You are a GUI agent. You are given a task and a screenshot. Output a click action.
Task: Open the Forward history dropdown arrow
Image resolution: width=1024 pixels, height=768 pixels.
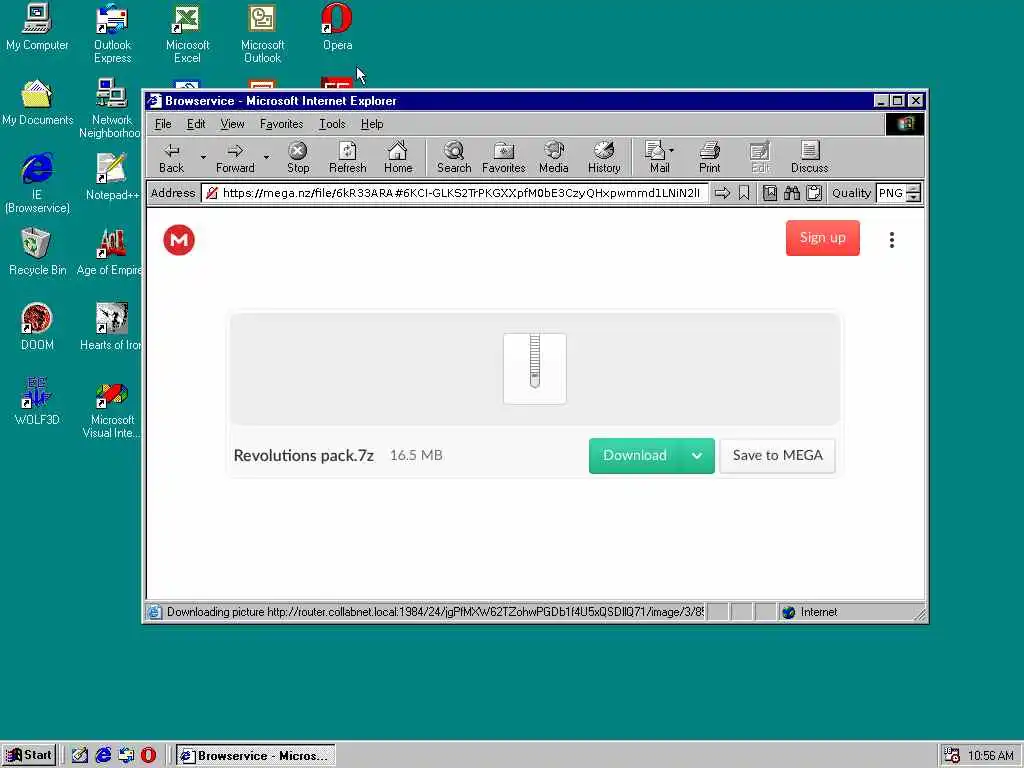tap(266, 157)
